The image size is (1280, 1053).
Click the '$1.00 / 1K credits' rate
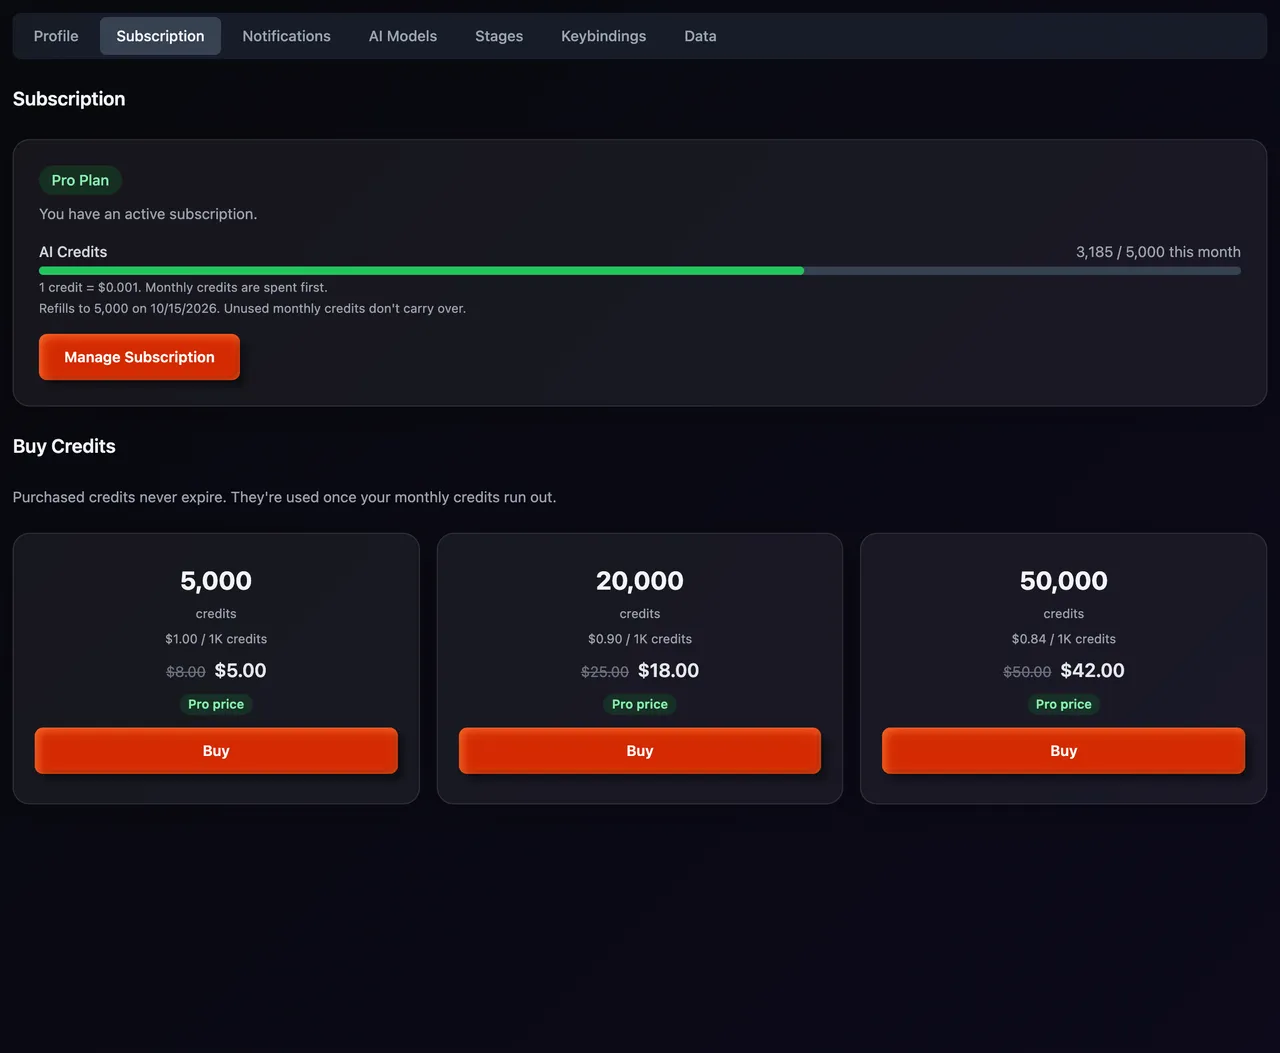(x=216, y=639)
